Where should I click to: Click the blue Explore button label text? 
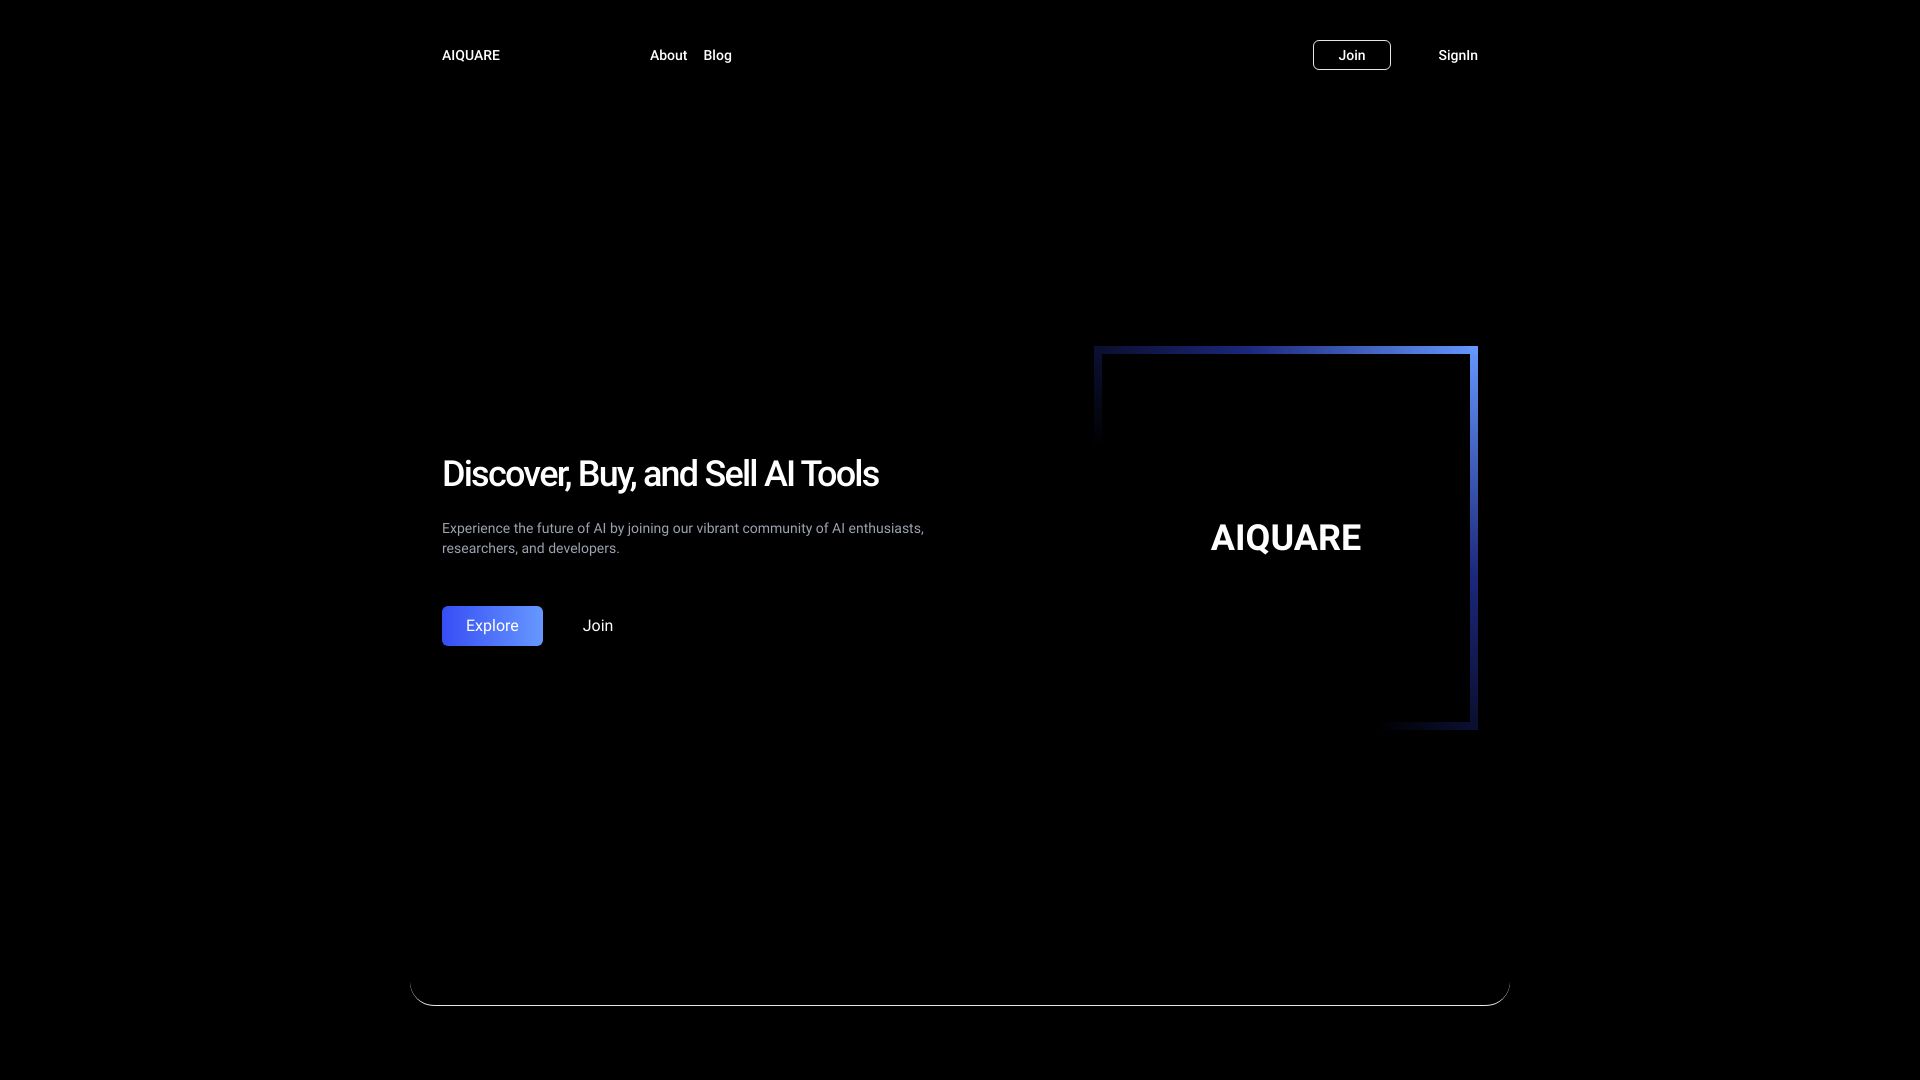pos(491,625)
